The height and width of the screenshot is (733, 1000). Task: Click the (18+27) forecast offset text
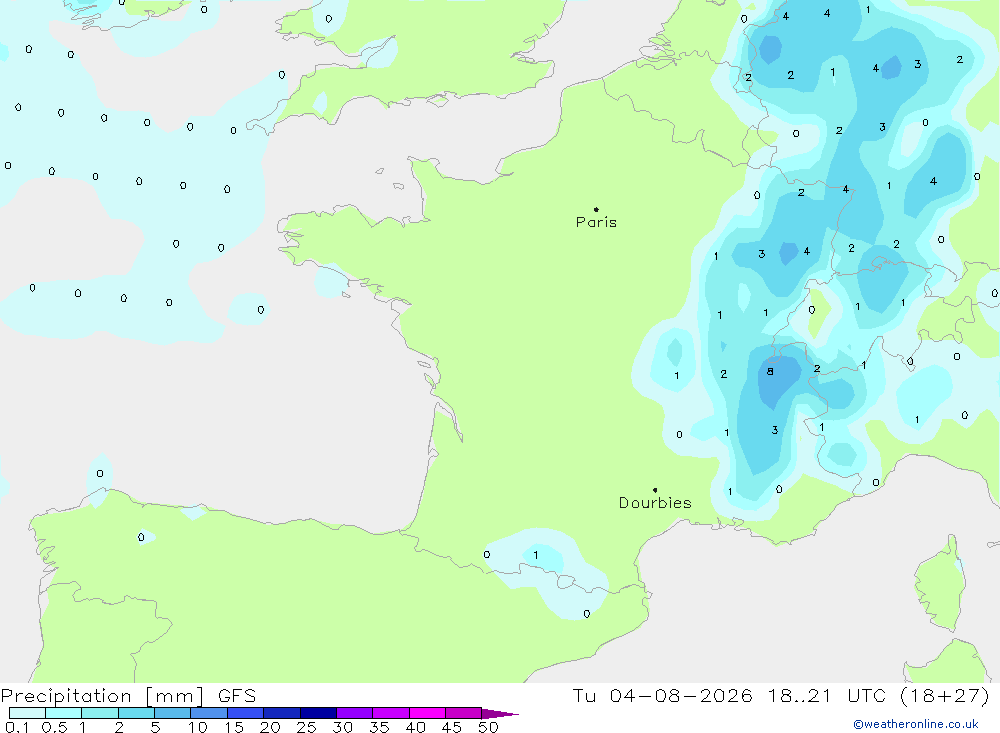pos(945,695)
